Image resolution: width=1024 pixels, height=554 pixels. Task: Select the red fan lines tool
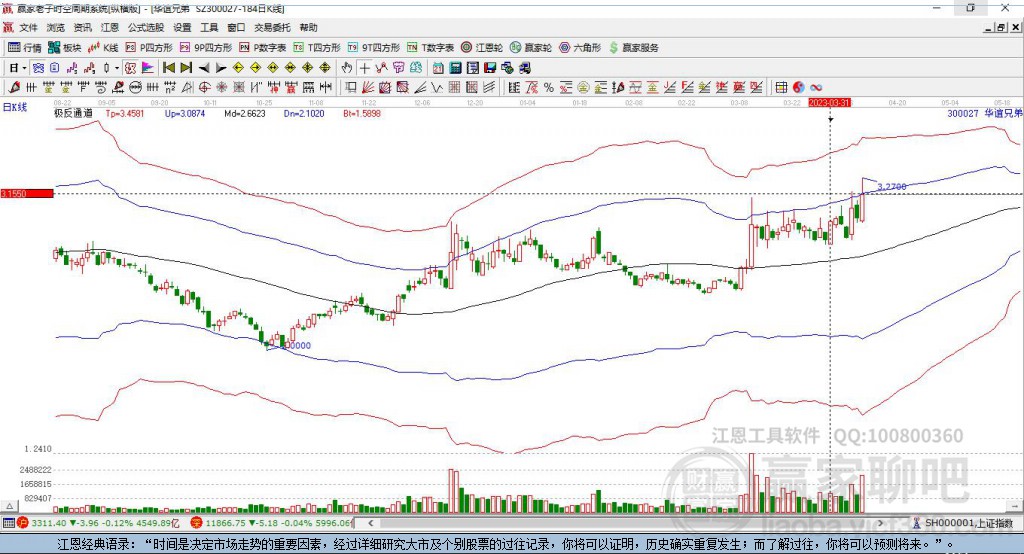368,87
